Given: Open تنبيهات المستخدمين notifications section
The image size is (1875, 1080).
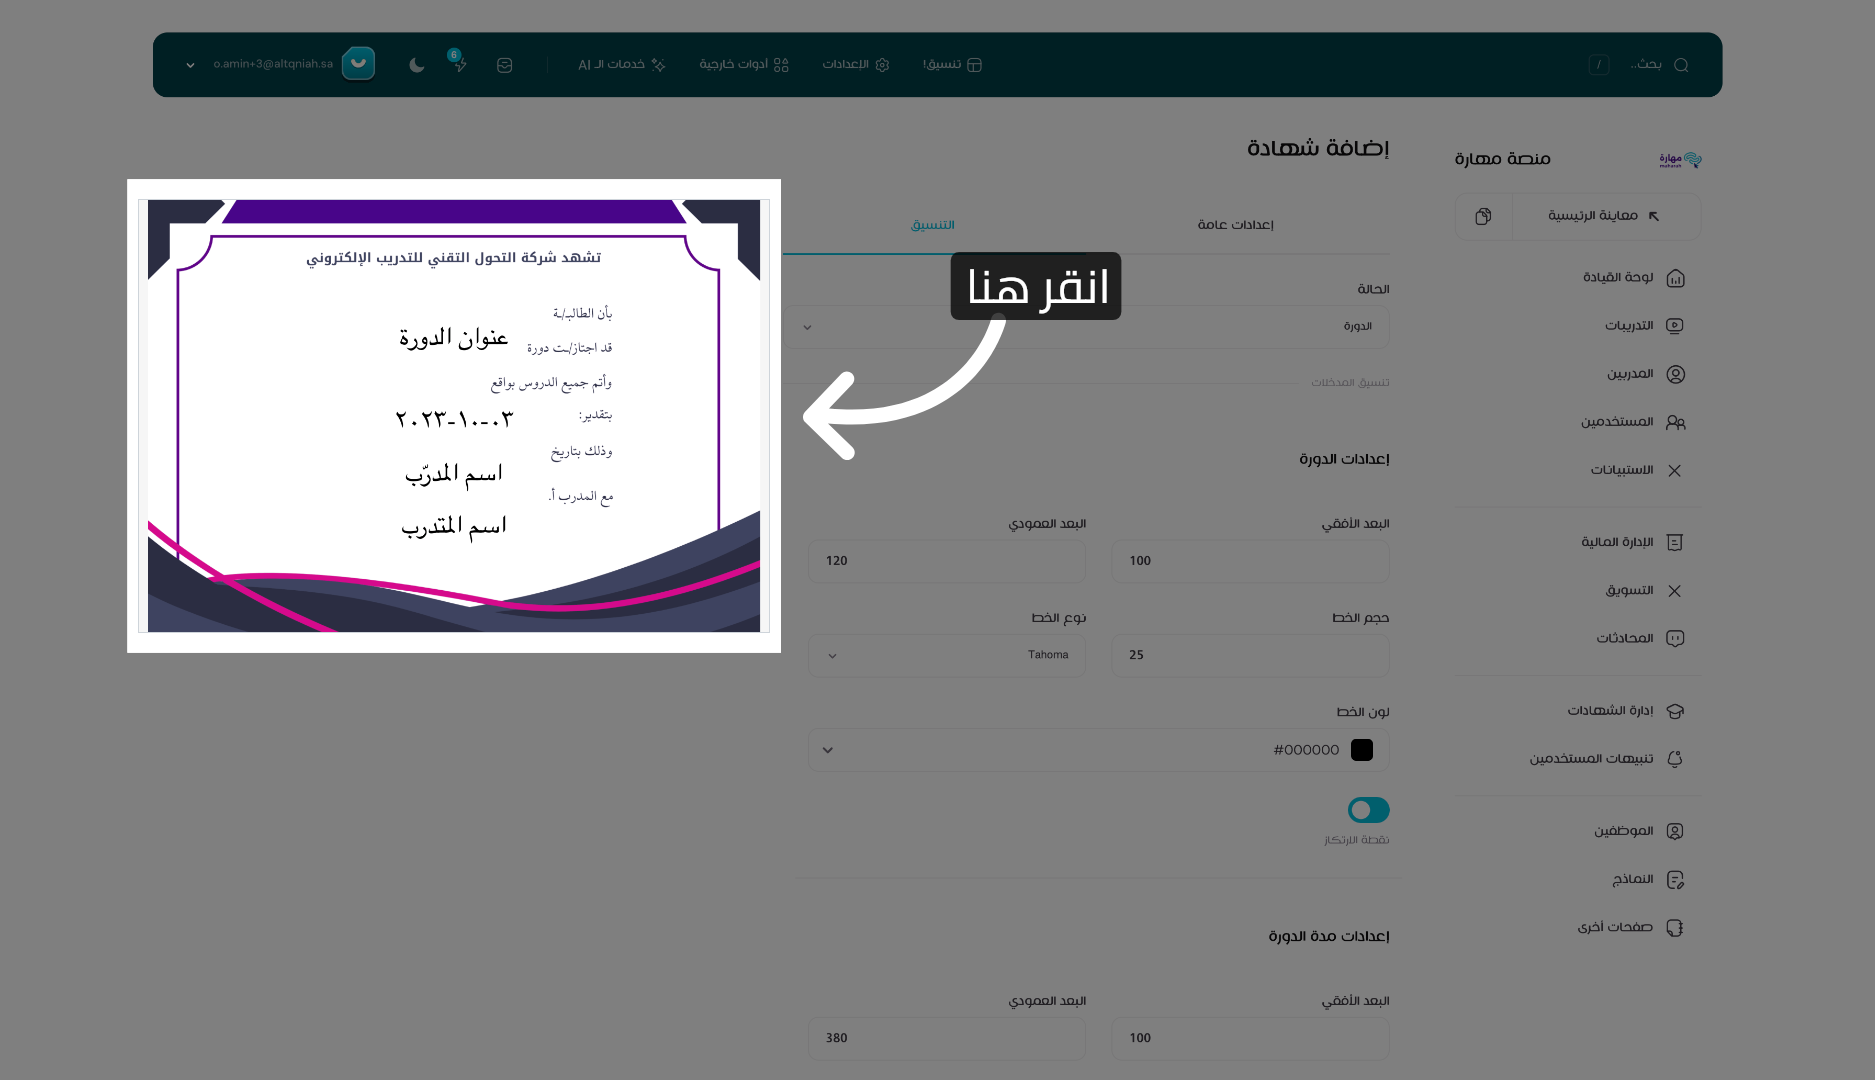Looking at the screenshot, I should tap(1676, 758).
